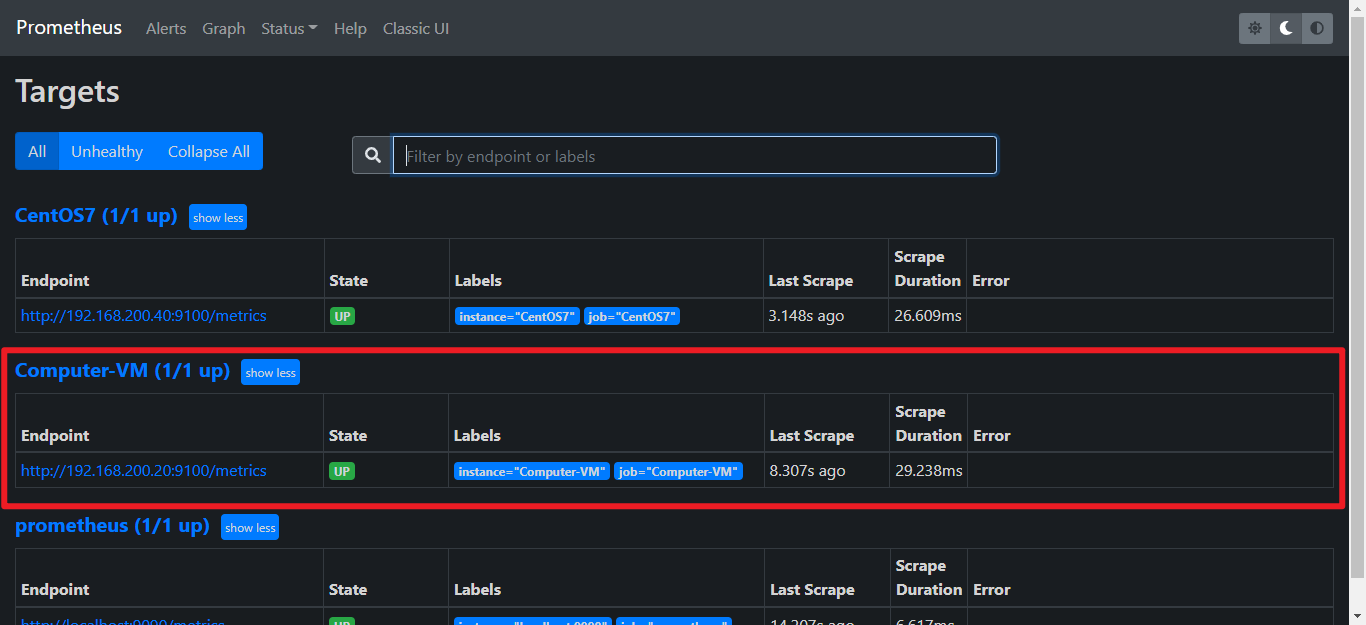This screenshot has height=625, width=1366.
Task: Click the Targets page heading
Action: (67, 92)
